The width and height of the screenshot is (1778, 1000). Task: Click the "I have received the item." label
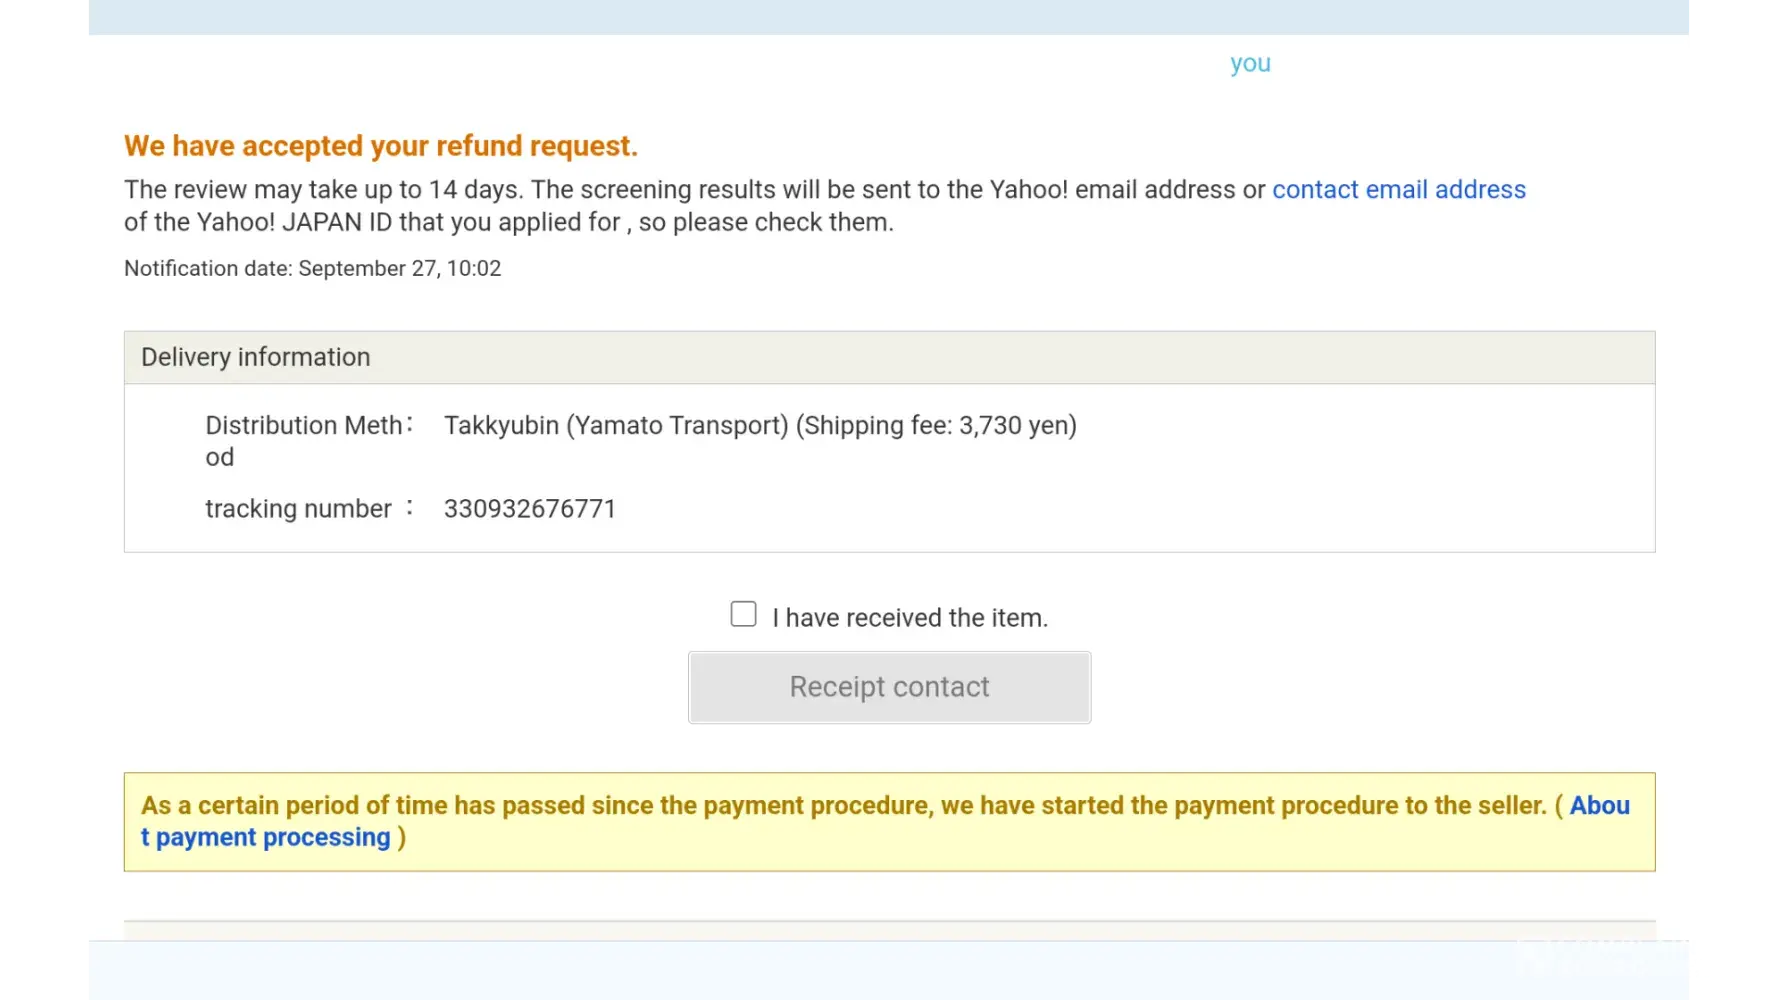[909, 618]
